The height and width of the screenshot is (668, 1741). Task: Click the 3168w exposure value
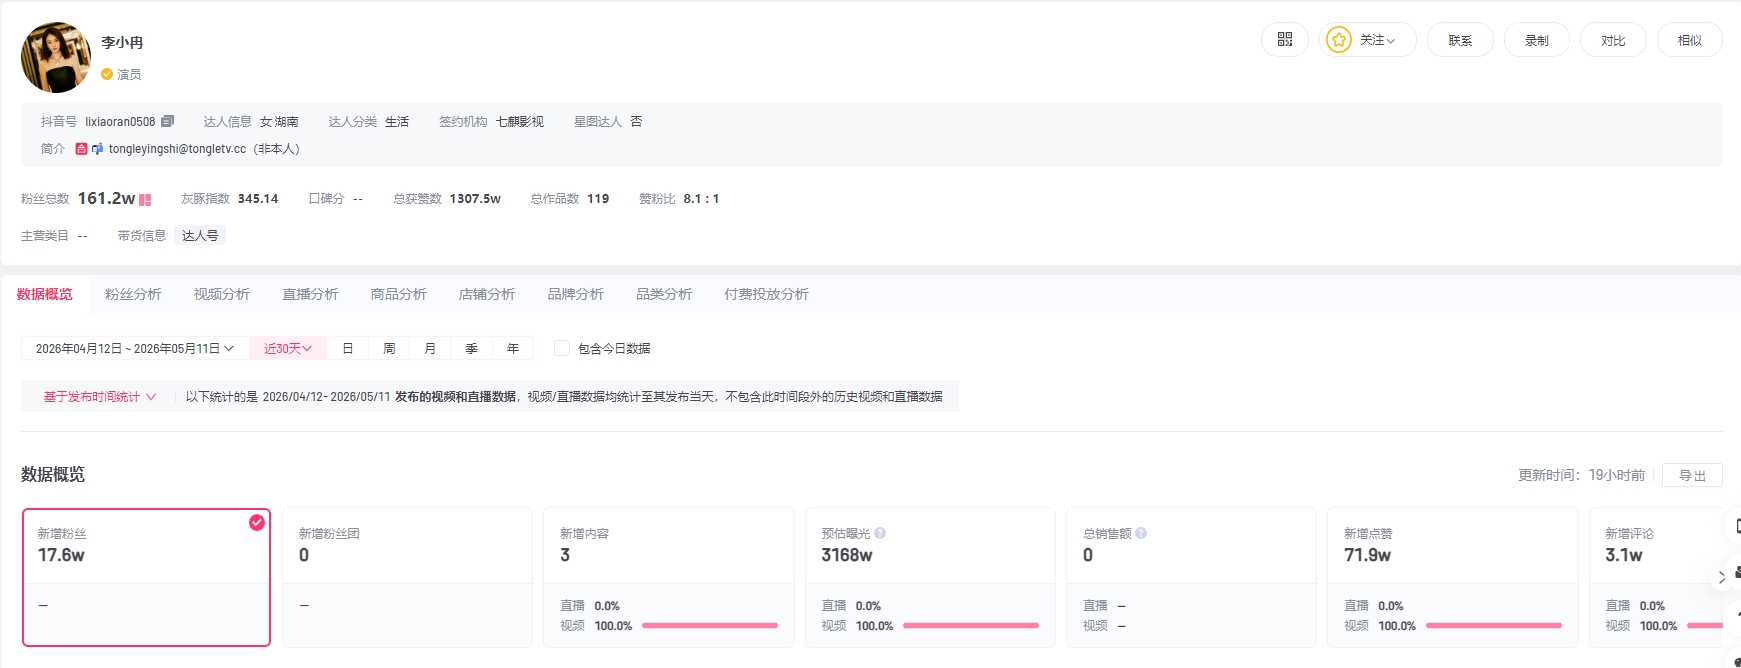pos(847,555)
